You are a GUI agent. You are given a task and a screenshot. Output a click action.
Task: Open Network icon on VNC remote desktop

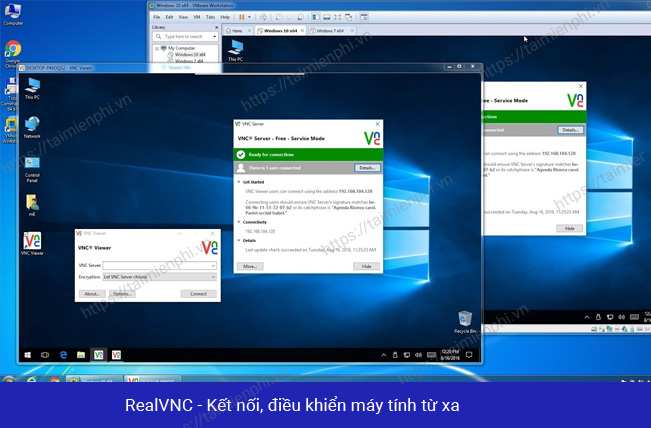click(x=32, y=127)
